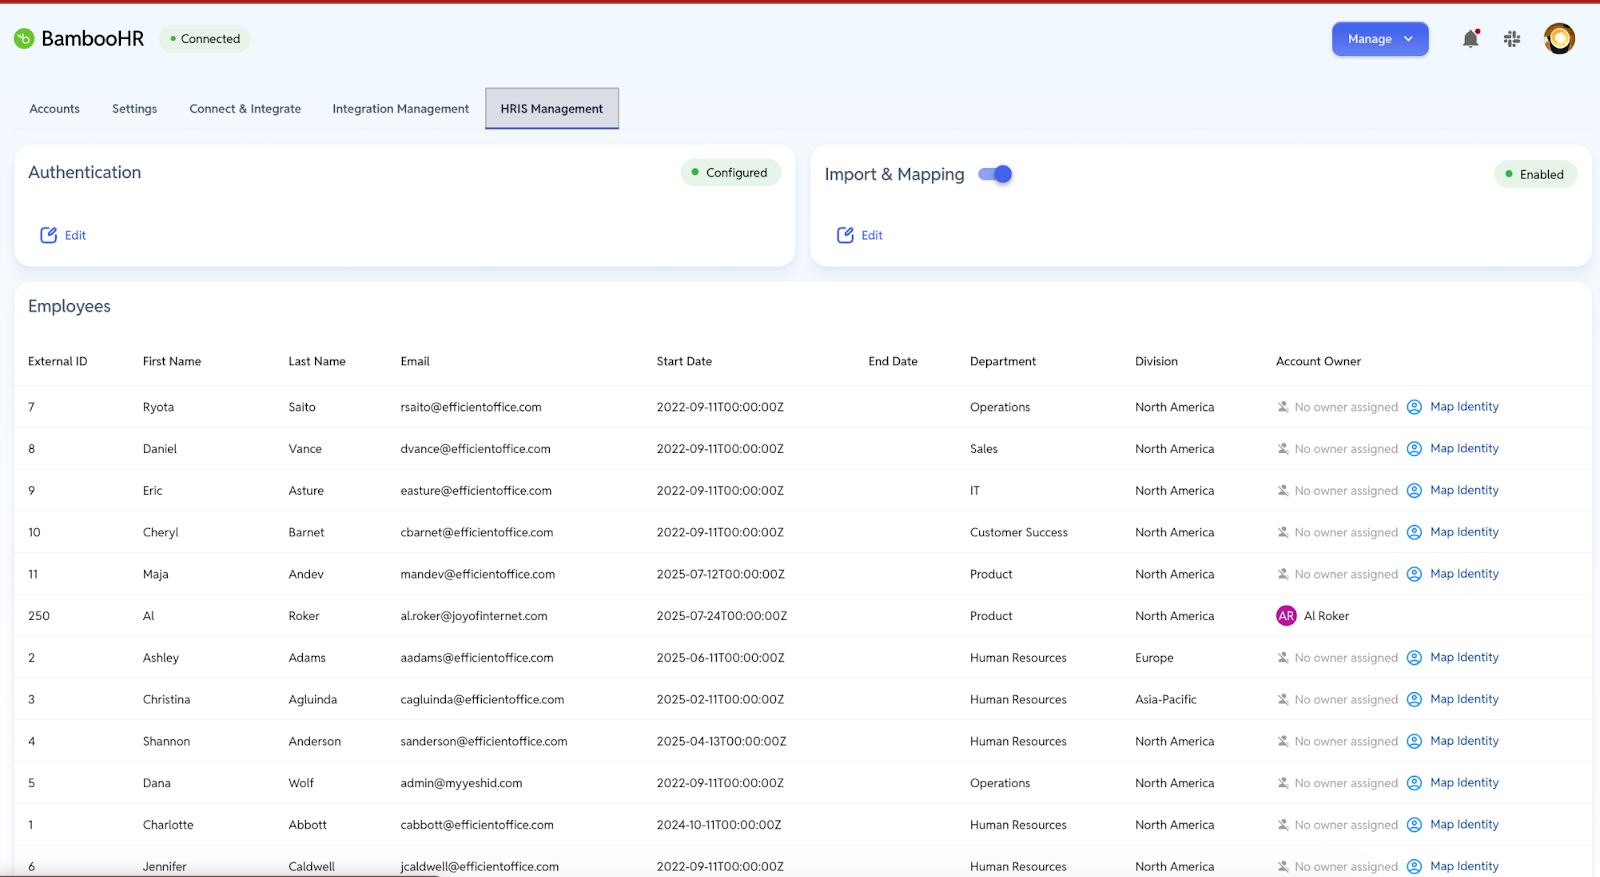Click Edit link under Authentication
The width and height of the screenshot is (1600, 877).
click(75, 235)
